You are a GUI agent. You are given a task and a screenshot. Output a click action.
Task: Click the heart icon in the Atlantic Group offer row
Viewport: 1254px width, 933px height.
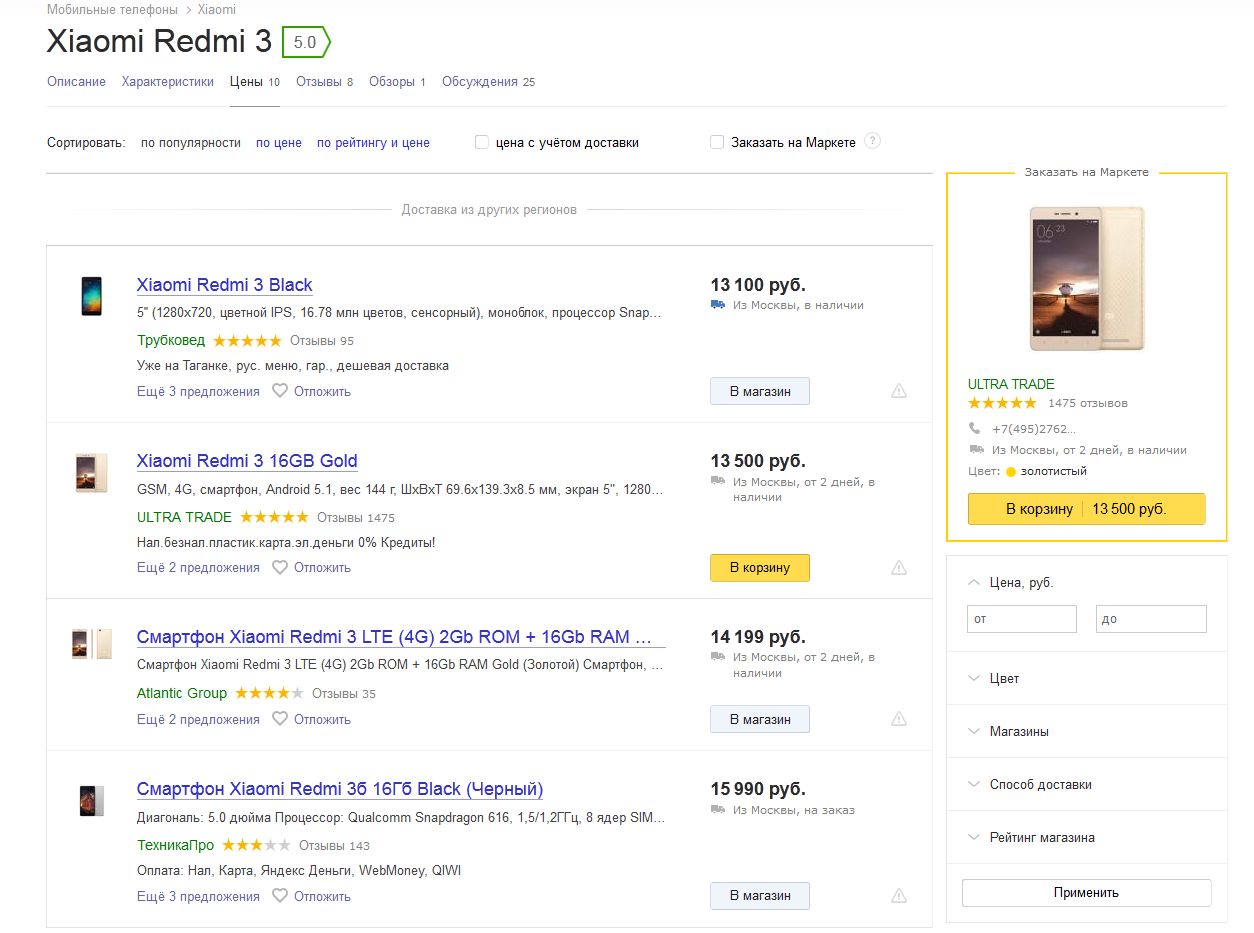coord(280,719)
